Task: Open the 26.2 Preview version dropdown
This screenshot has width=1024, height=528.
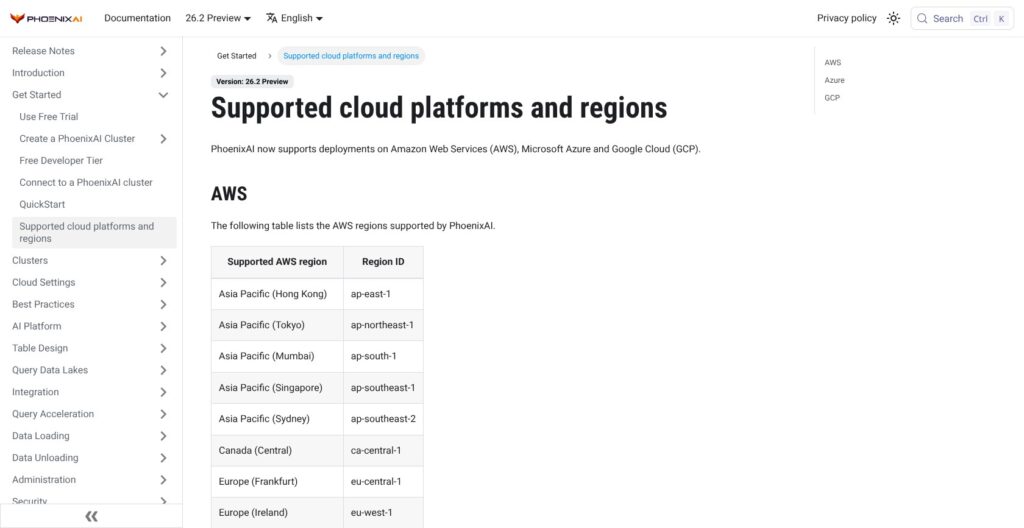Action: coord(218,18)
